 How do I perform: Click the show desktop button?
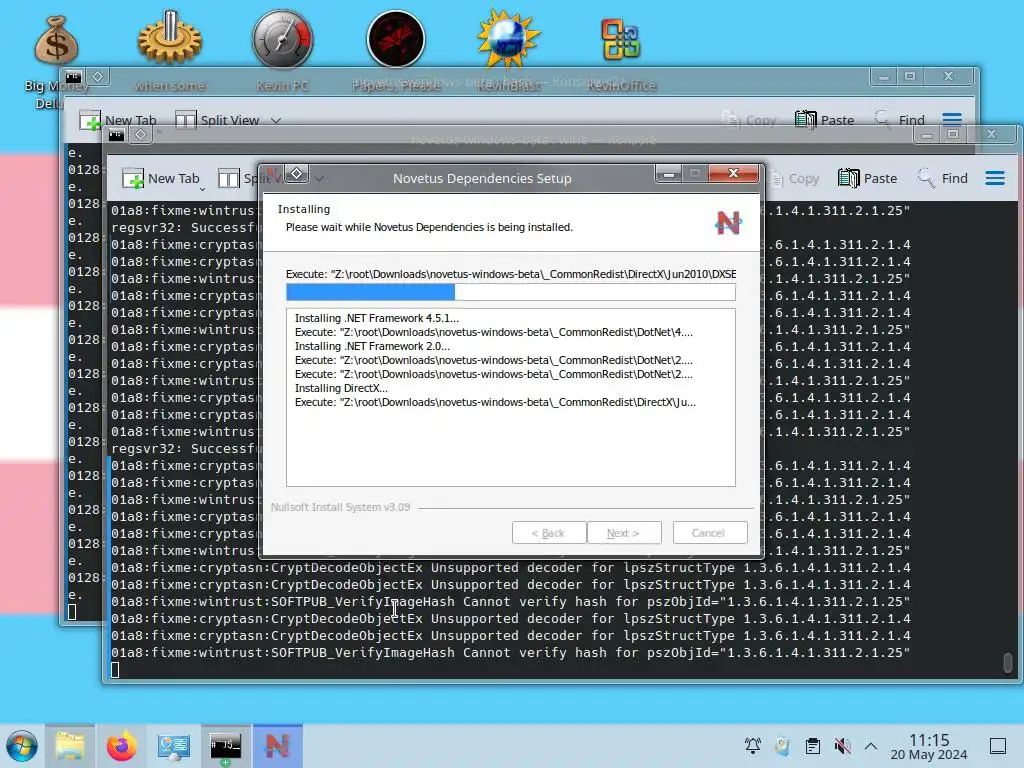(x=998, y=746)
